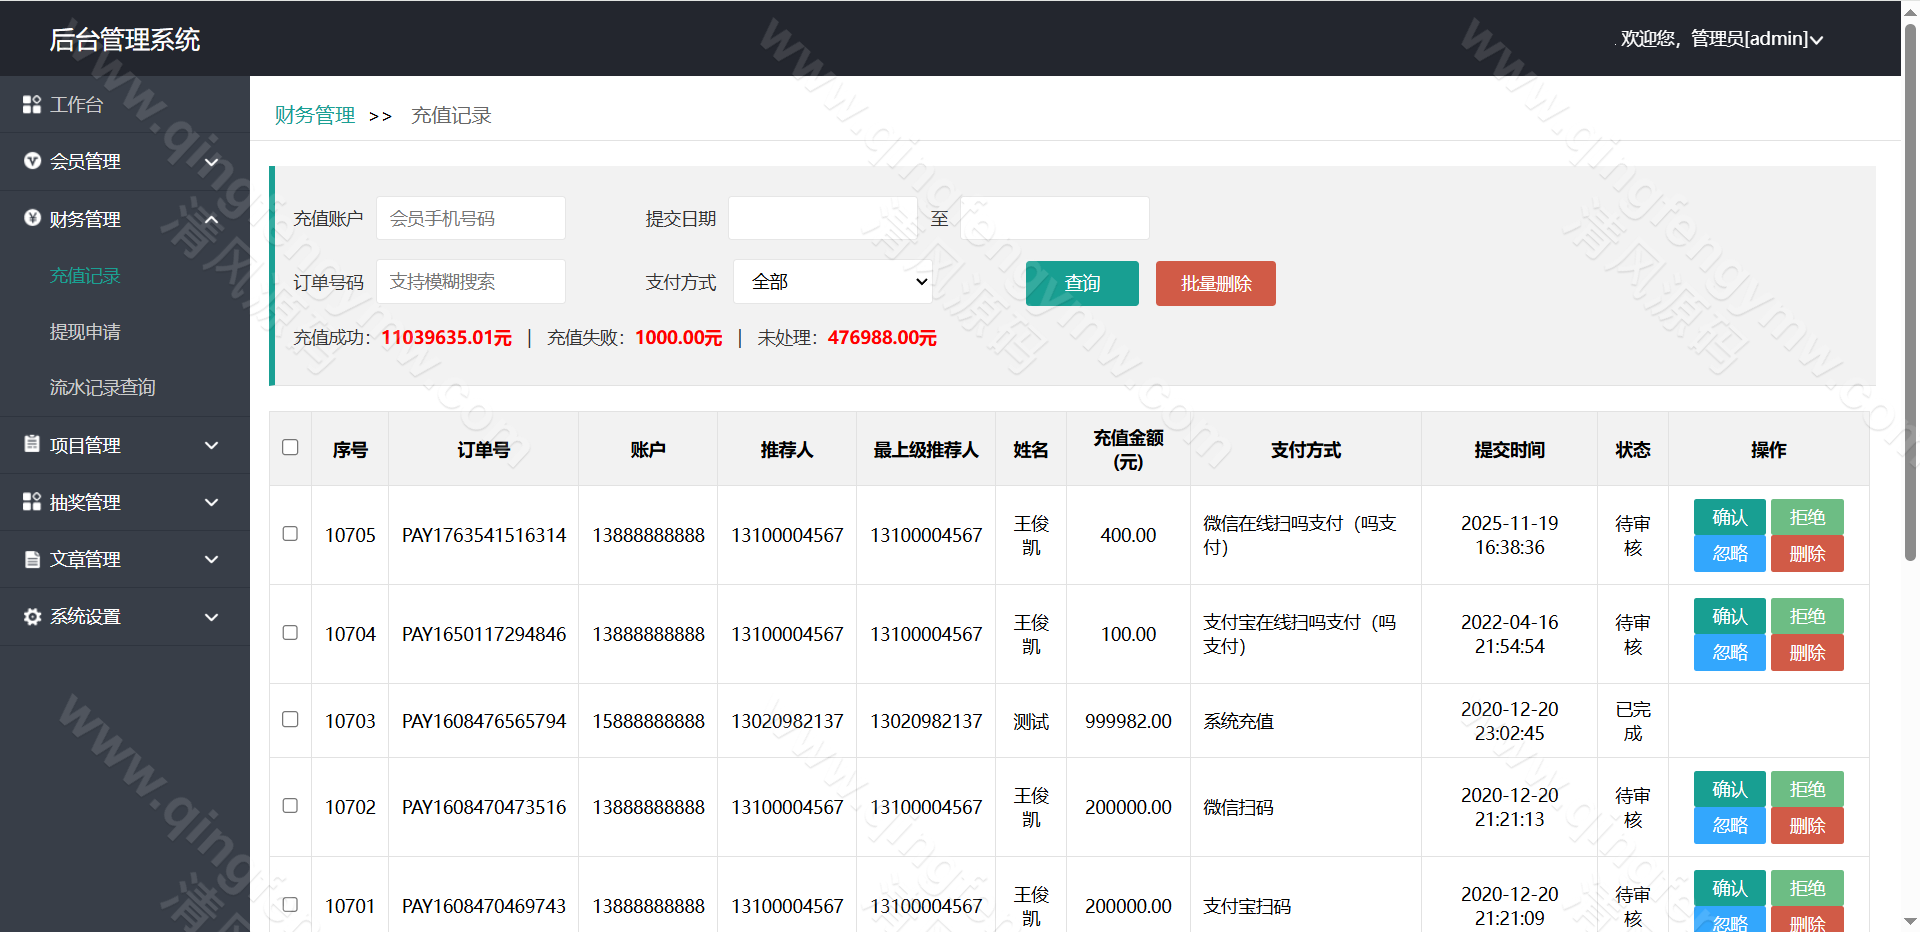Open 流水记录查询 from the sidebar
Viewport: 1920px width, 932px height.
click(x=102, y=387)
